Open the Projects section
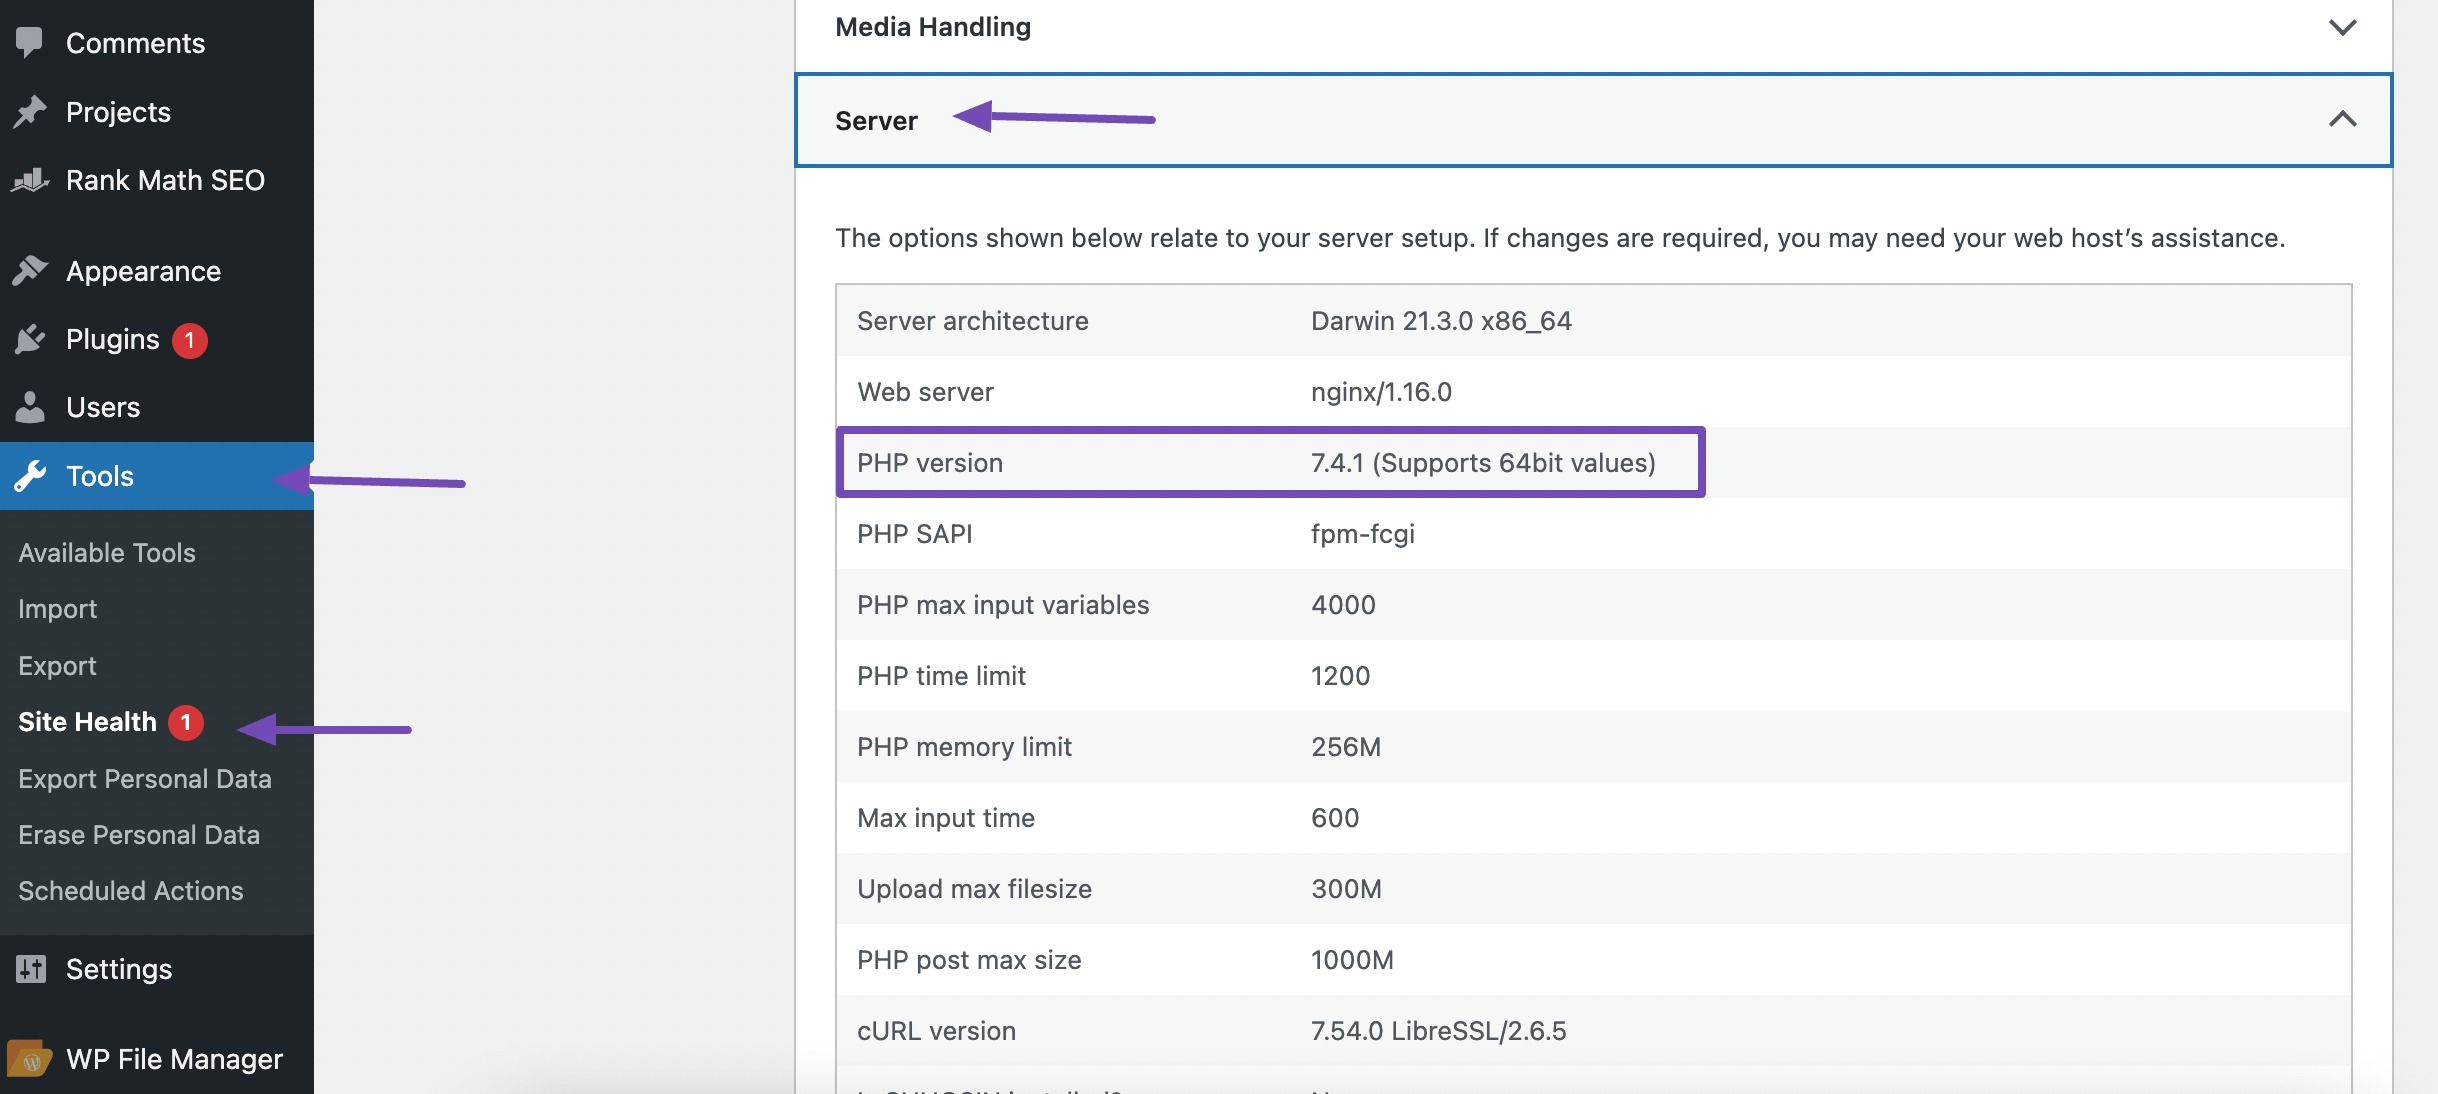This screenshot has width=2438, height=1094. point(117,110)
